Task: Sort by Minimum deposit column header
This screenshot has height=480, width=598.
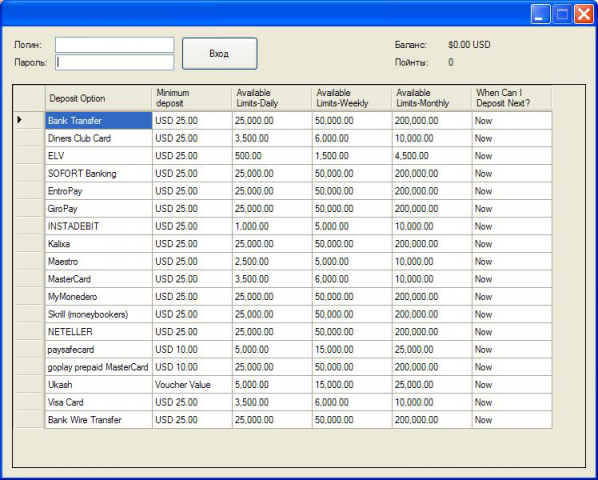Action: pos(192,98)
